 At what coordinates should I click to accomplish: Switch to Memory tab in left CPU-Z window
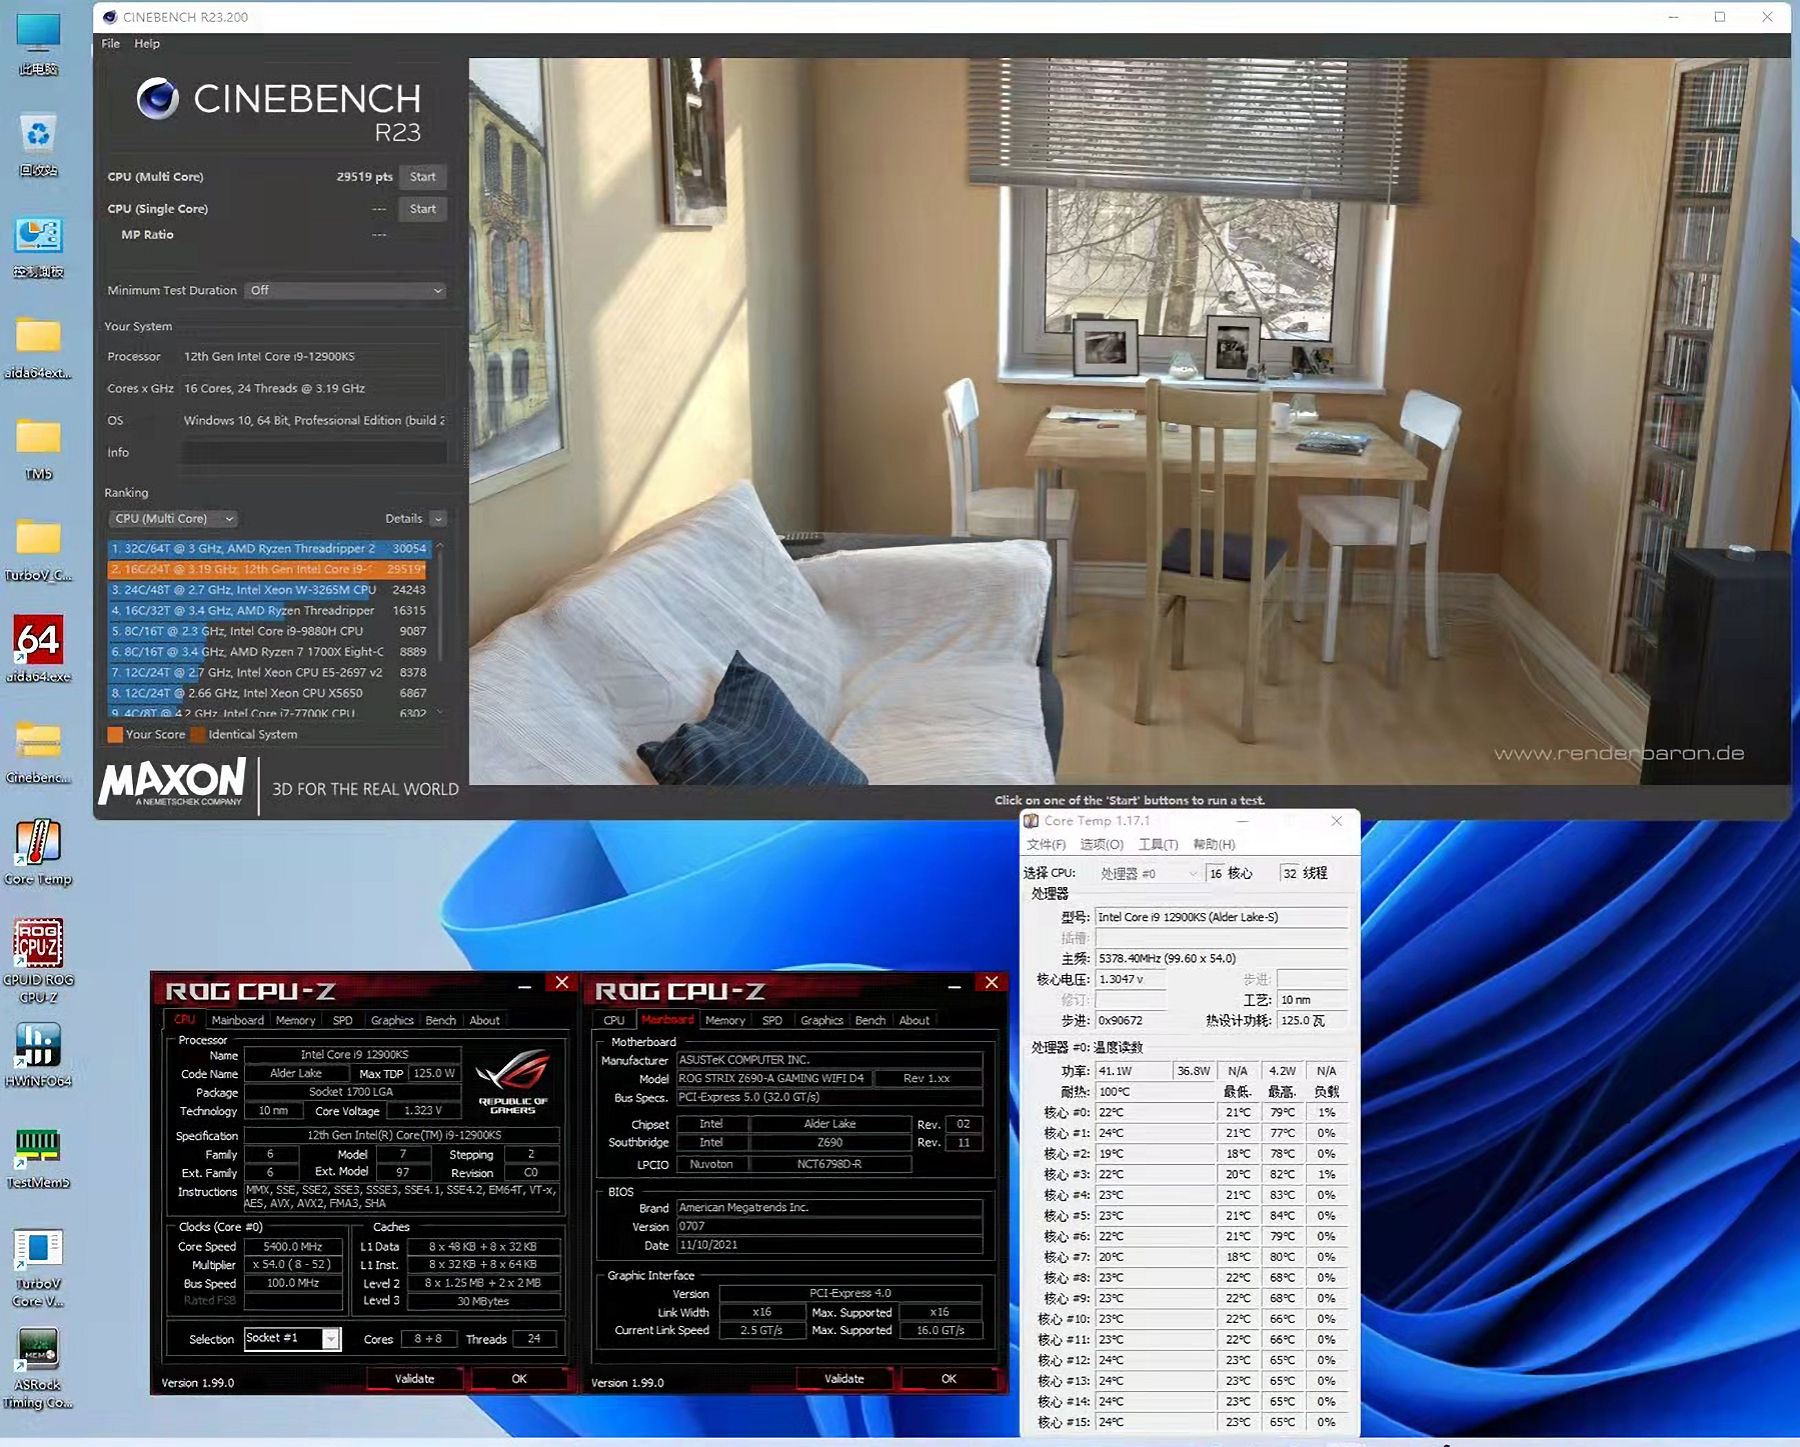pos(296,1021)
